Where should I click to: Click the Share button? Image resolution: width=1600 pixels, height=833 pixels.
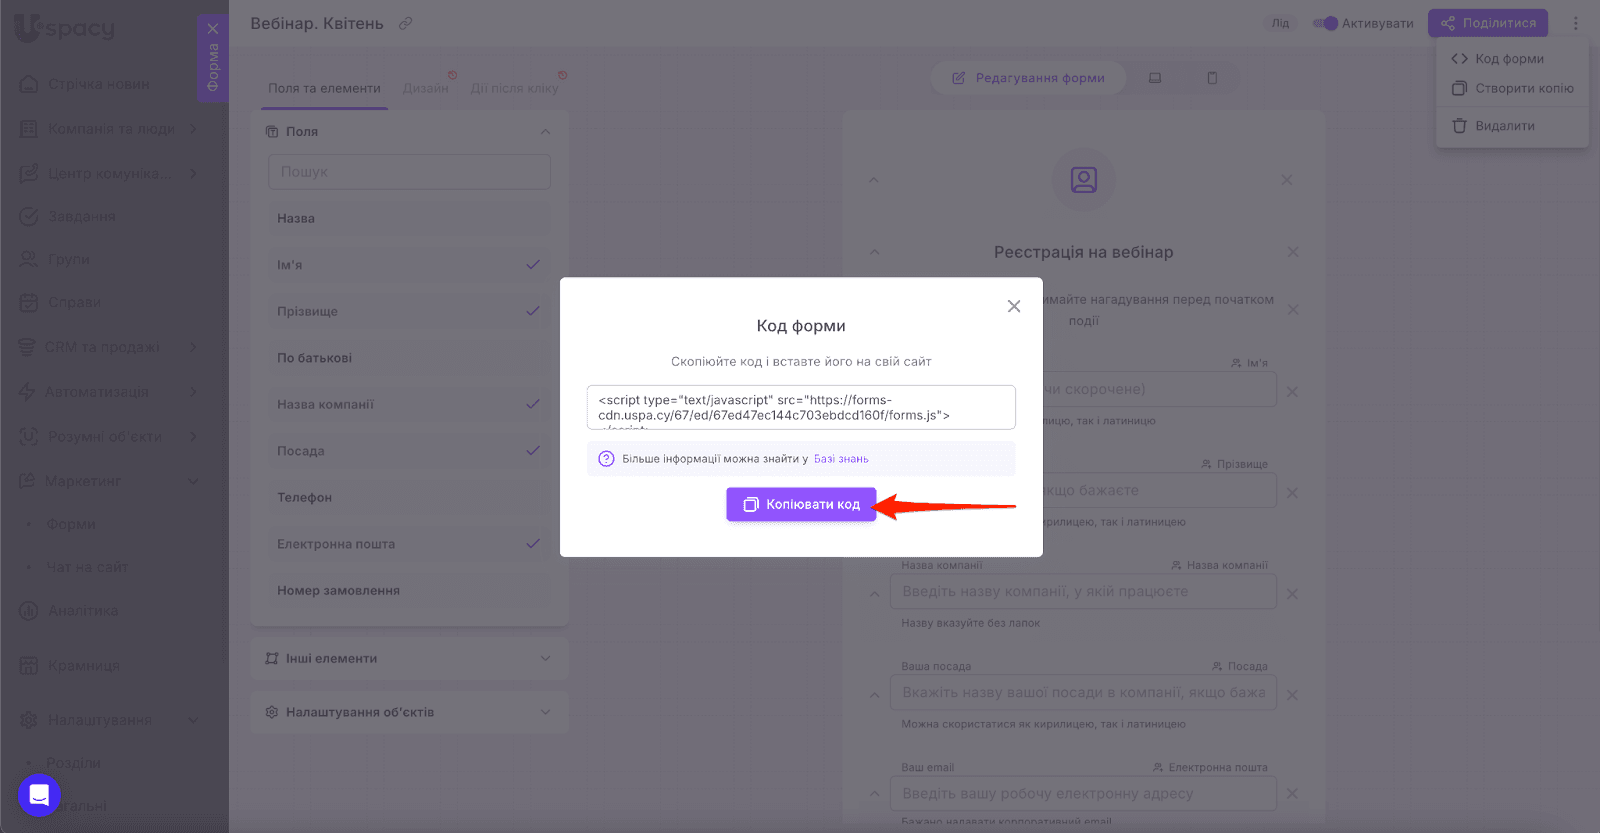[x=1487, y=23]
